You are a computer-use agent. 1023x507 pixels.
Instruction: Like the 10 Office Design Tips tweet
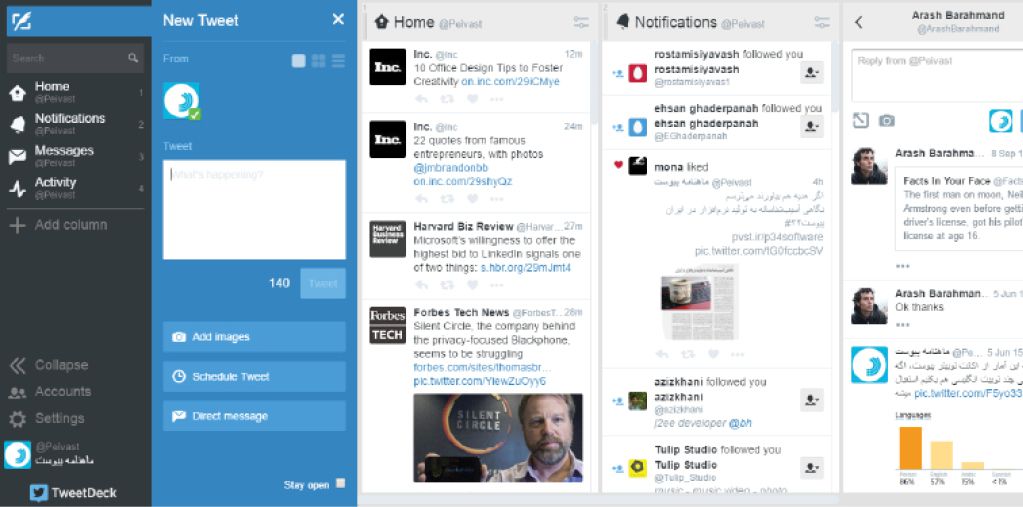[472, 99]
